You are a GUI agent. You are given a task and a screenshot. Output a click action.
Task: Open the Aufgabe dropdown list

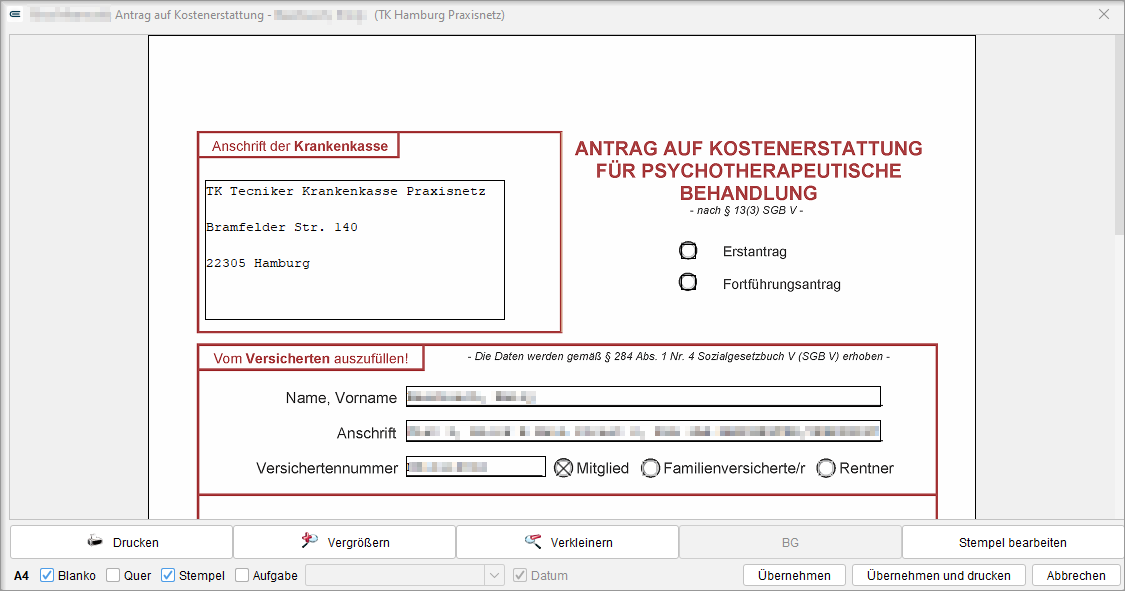click(x=494, y=575)
